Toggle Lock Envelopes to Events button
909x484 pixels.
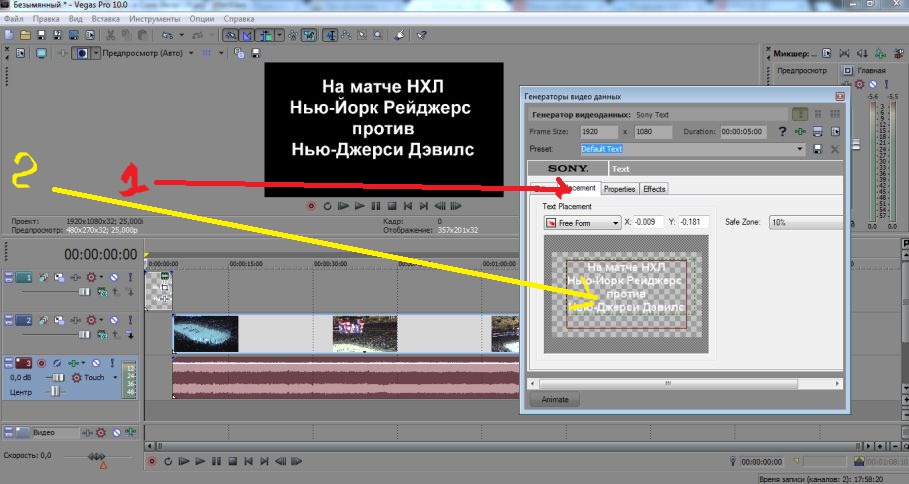coord(293,35)
